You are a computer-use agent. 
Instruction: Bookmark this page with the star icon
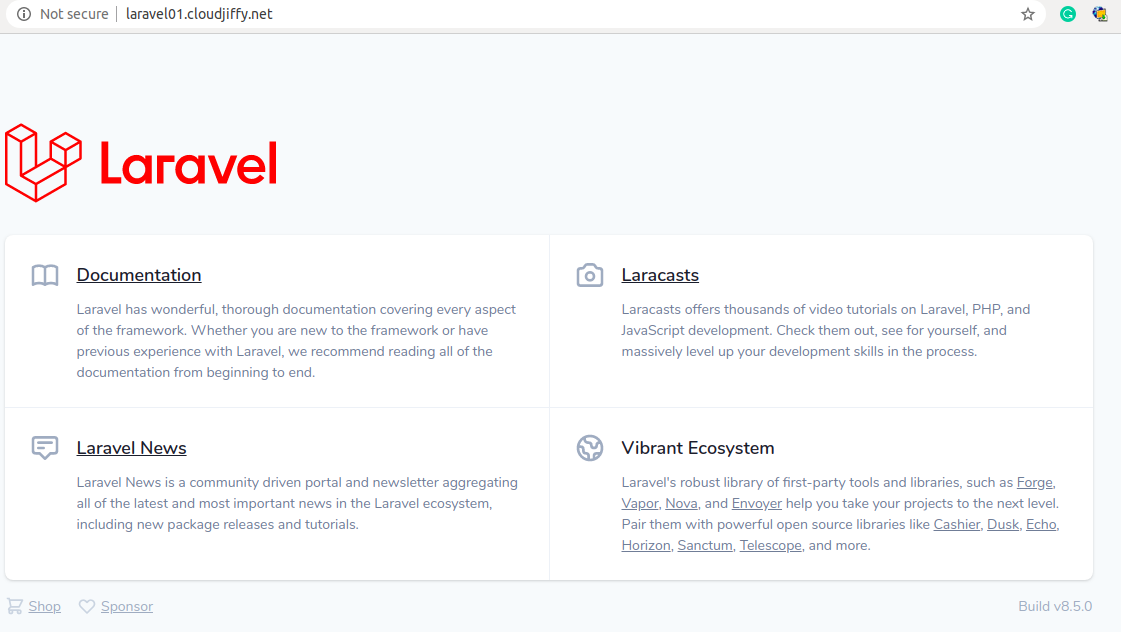pos(1028,14)
